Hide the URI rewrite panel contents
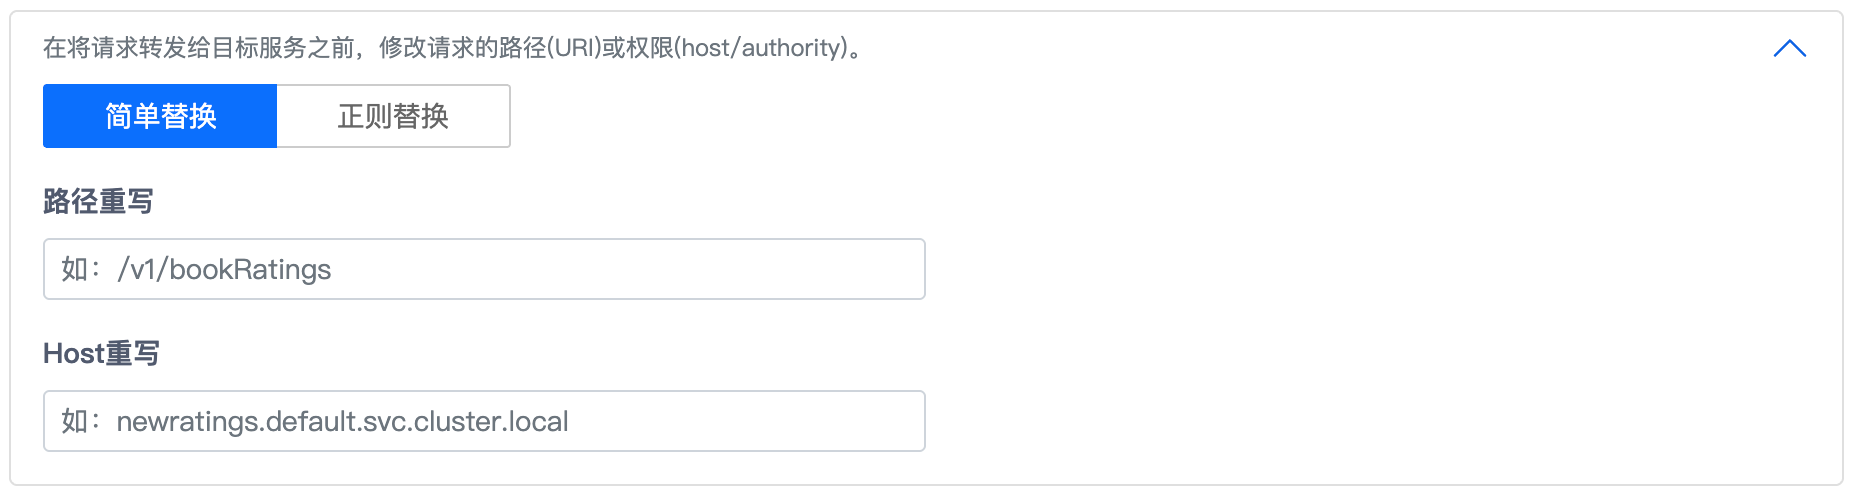1852x494 pixels. pos(1789,48)
